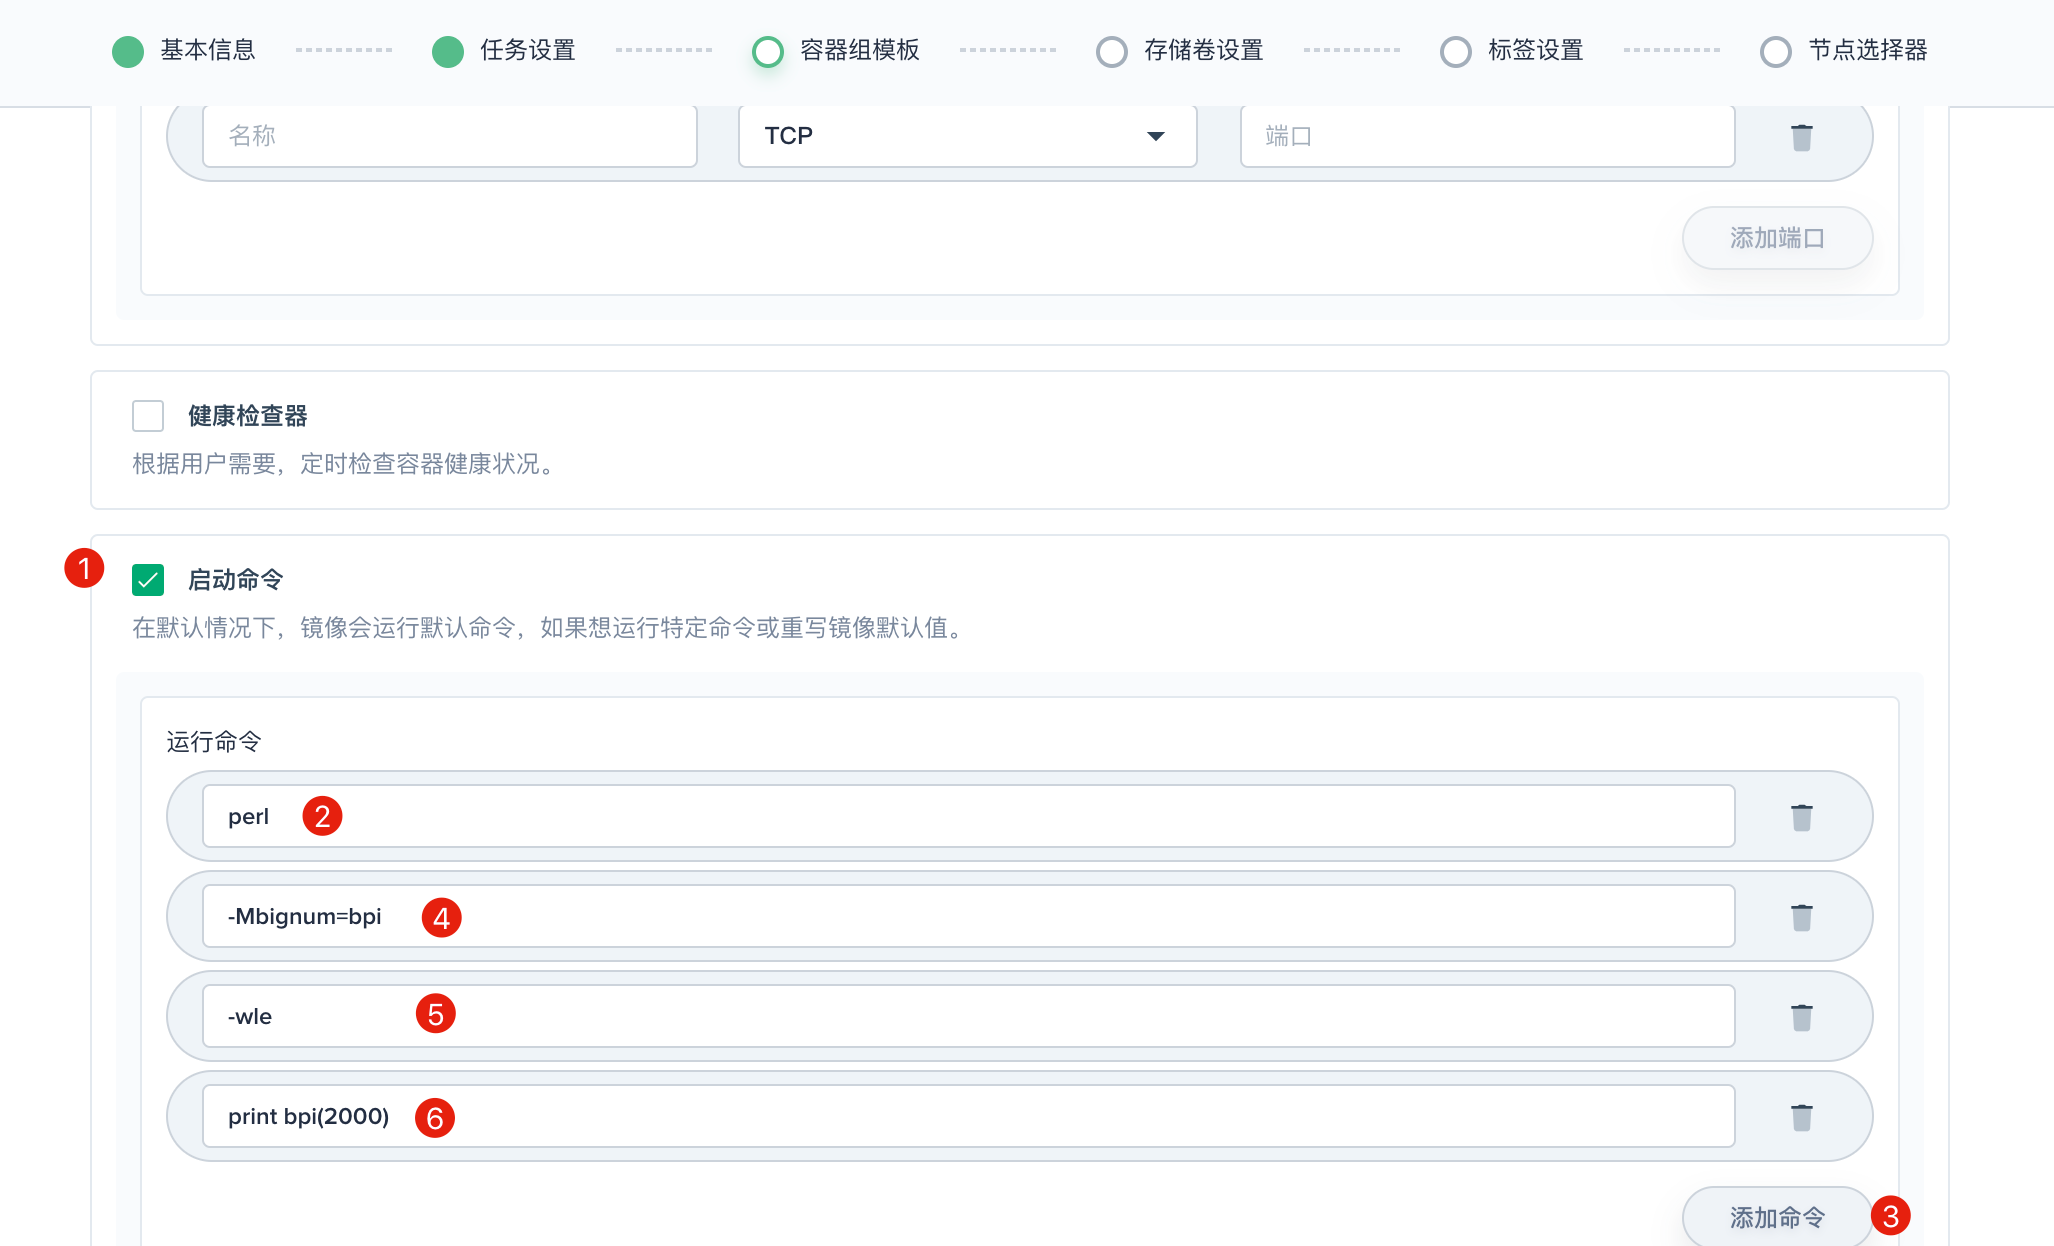The width and height of the screenshot is (2054, 1246).
Task: Open the TCP protocol dropdown
Action: point(966,136)
